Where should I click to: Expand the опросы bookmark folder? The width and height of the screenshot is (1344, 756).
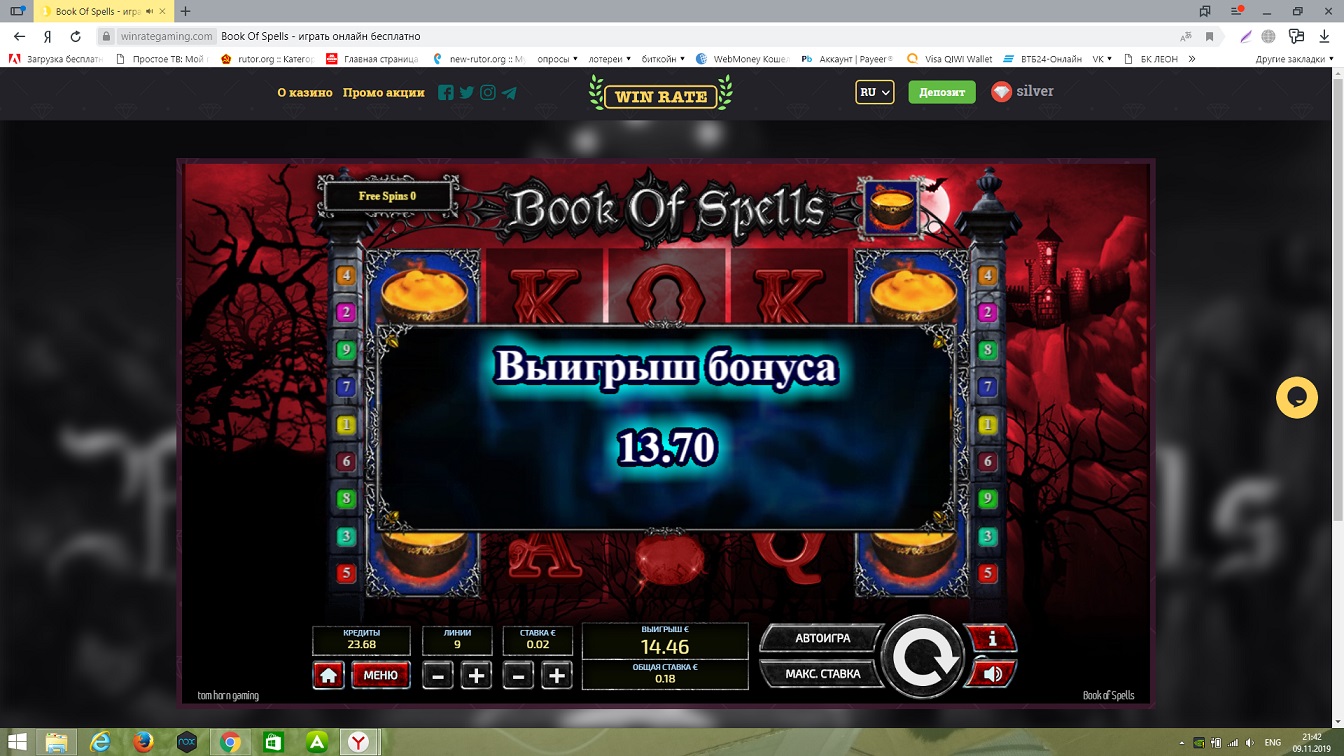click(x=557, y=59)
